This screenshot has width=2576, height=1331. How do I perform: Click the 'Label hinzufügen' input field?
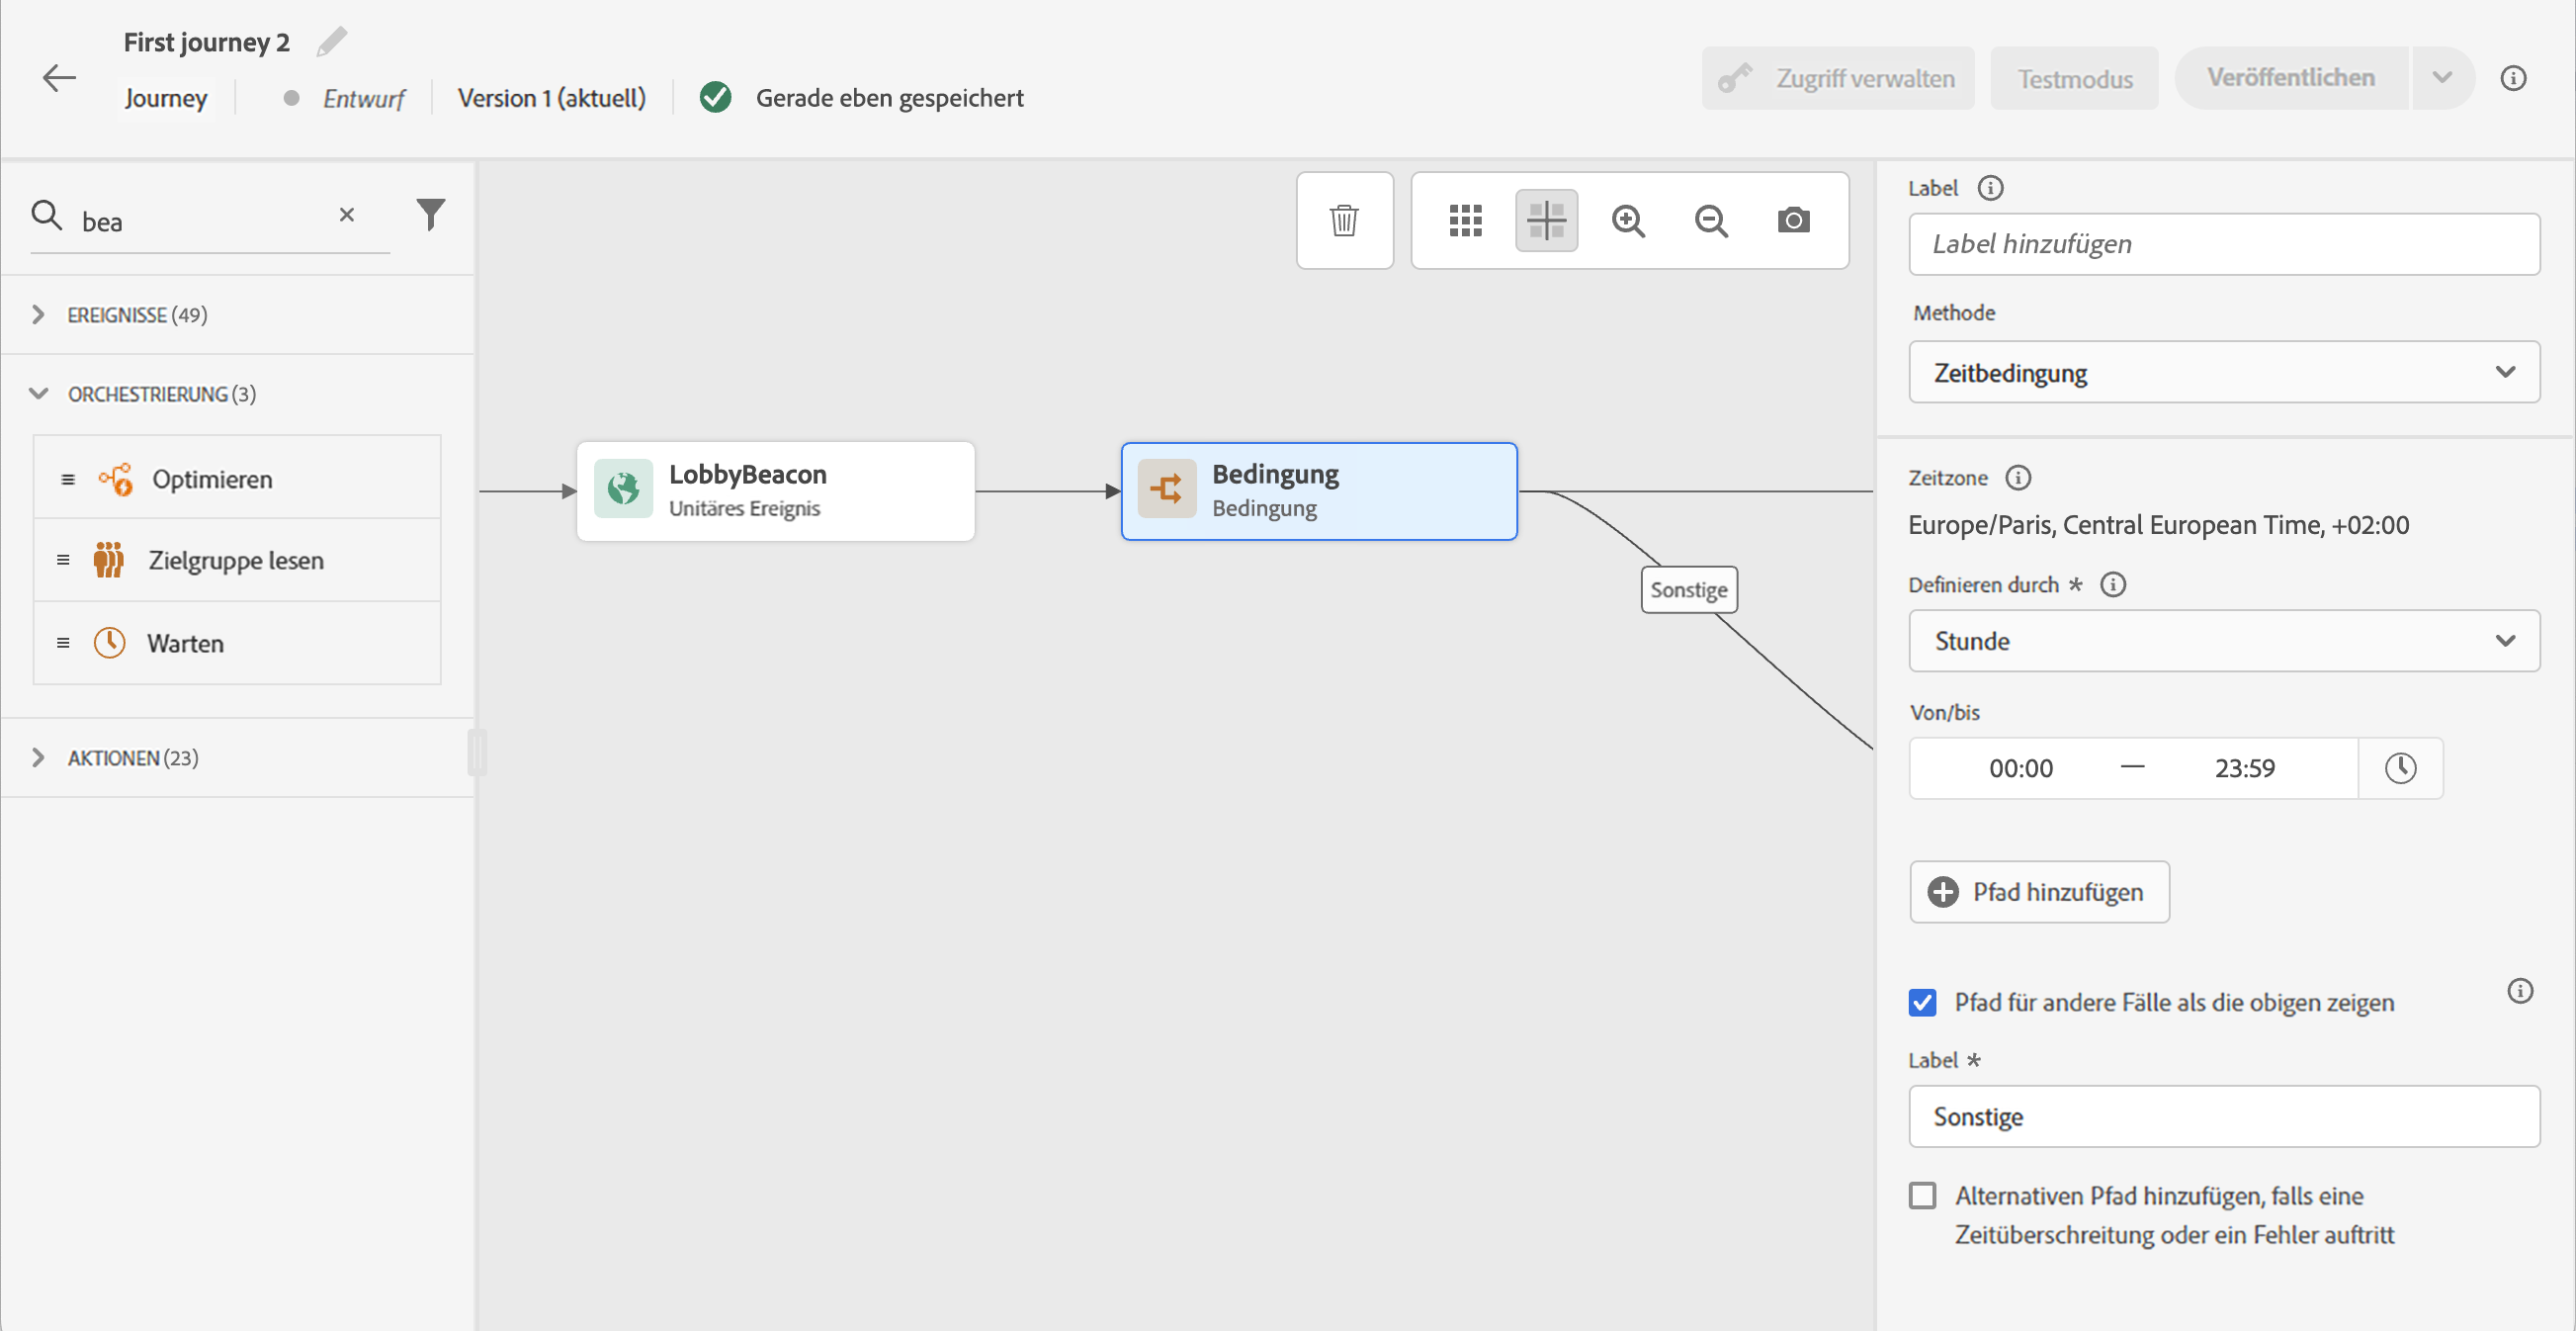(x=2223, y=244)
